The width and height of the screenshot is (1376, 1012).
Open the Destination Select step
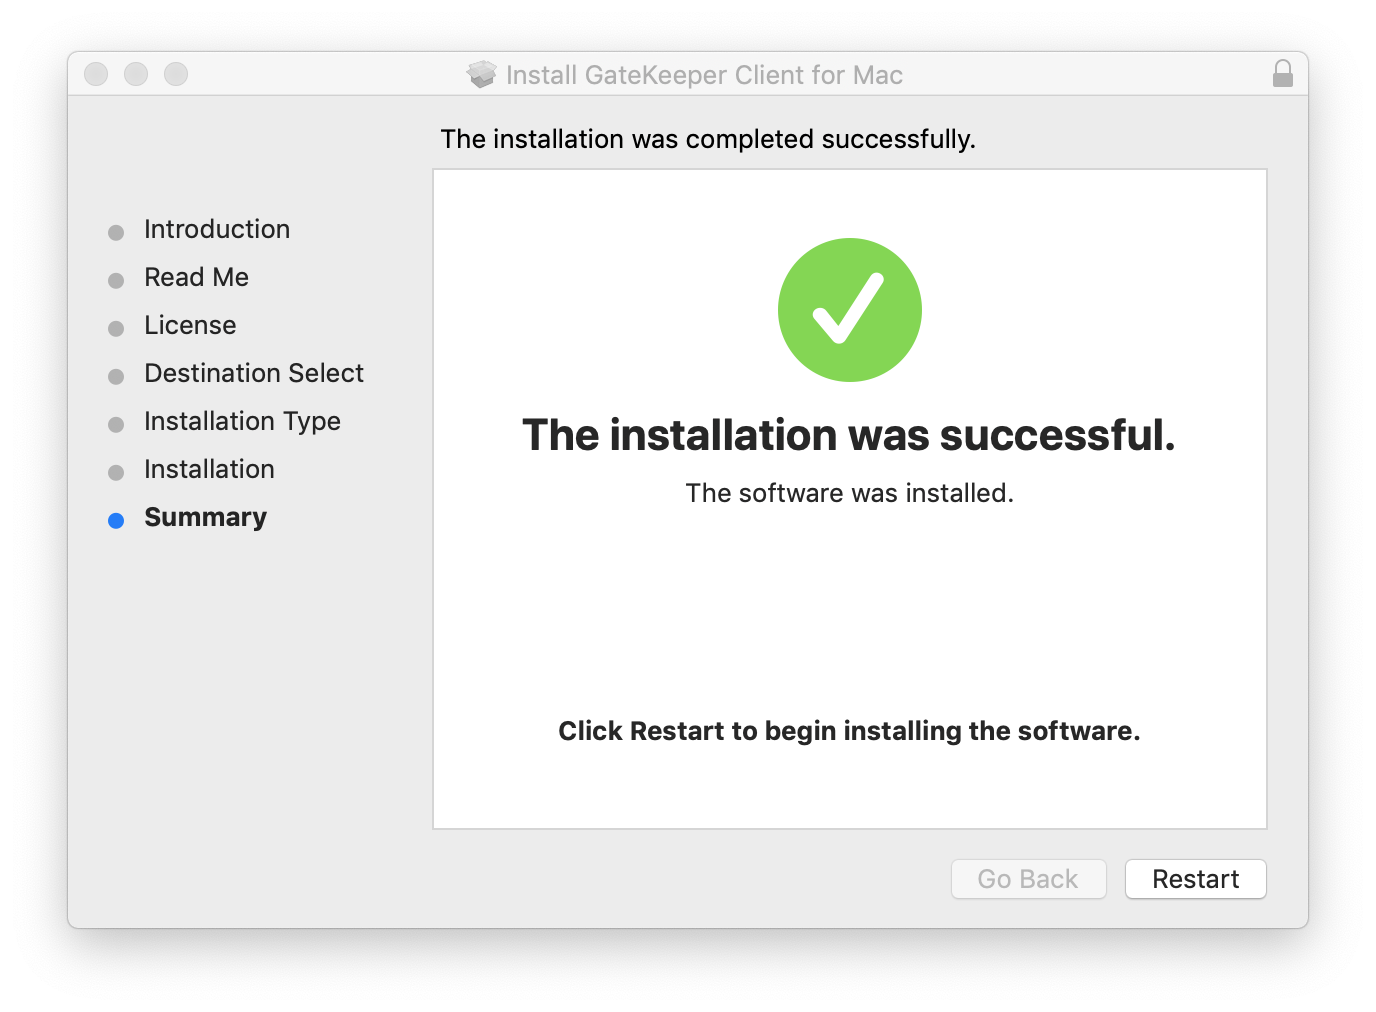pyautogui.click(x=254, y=373)
